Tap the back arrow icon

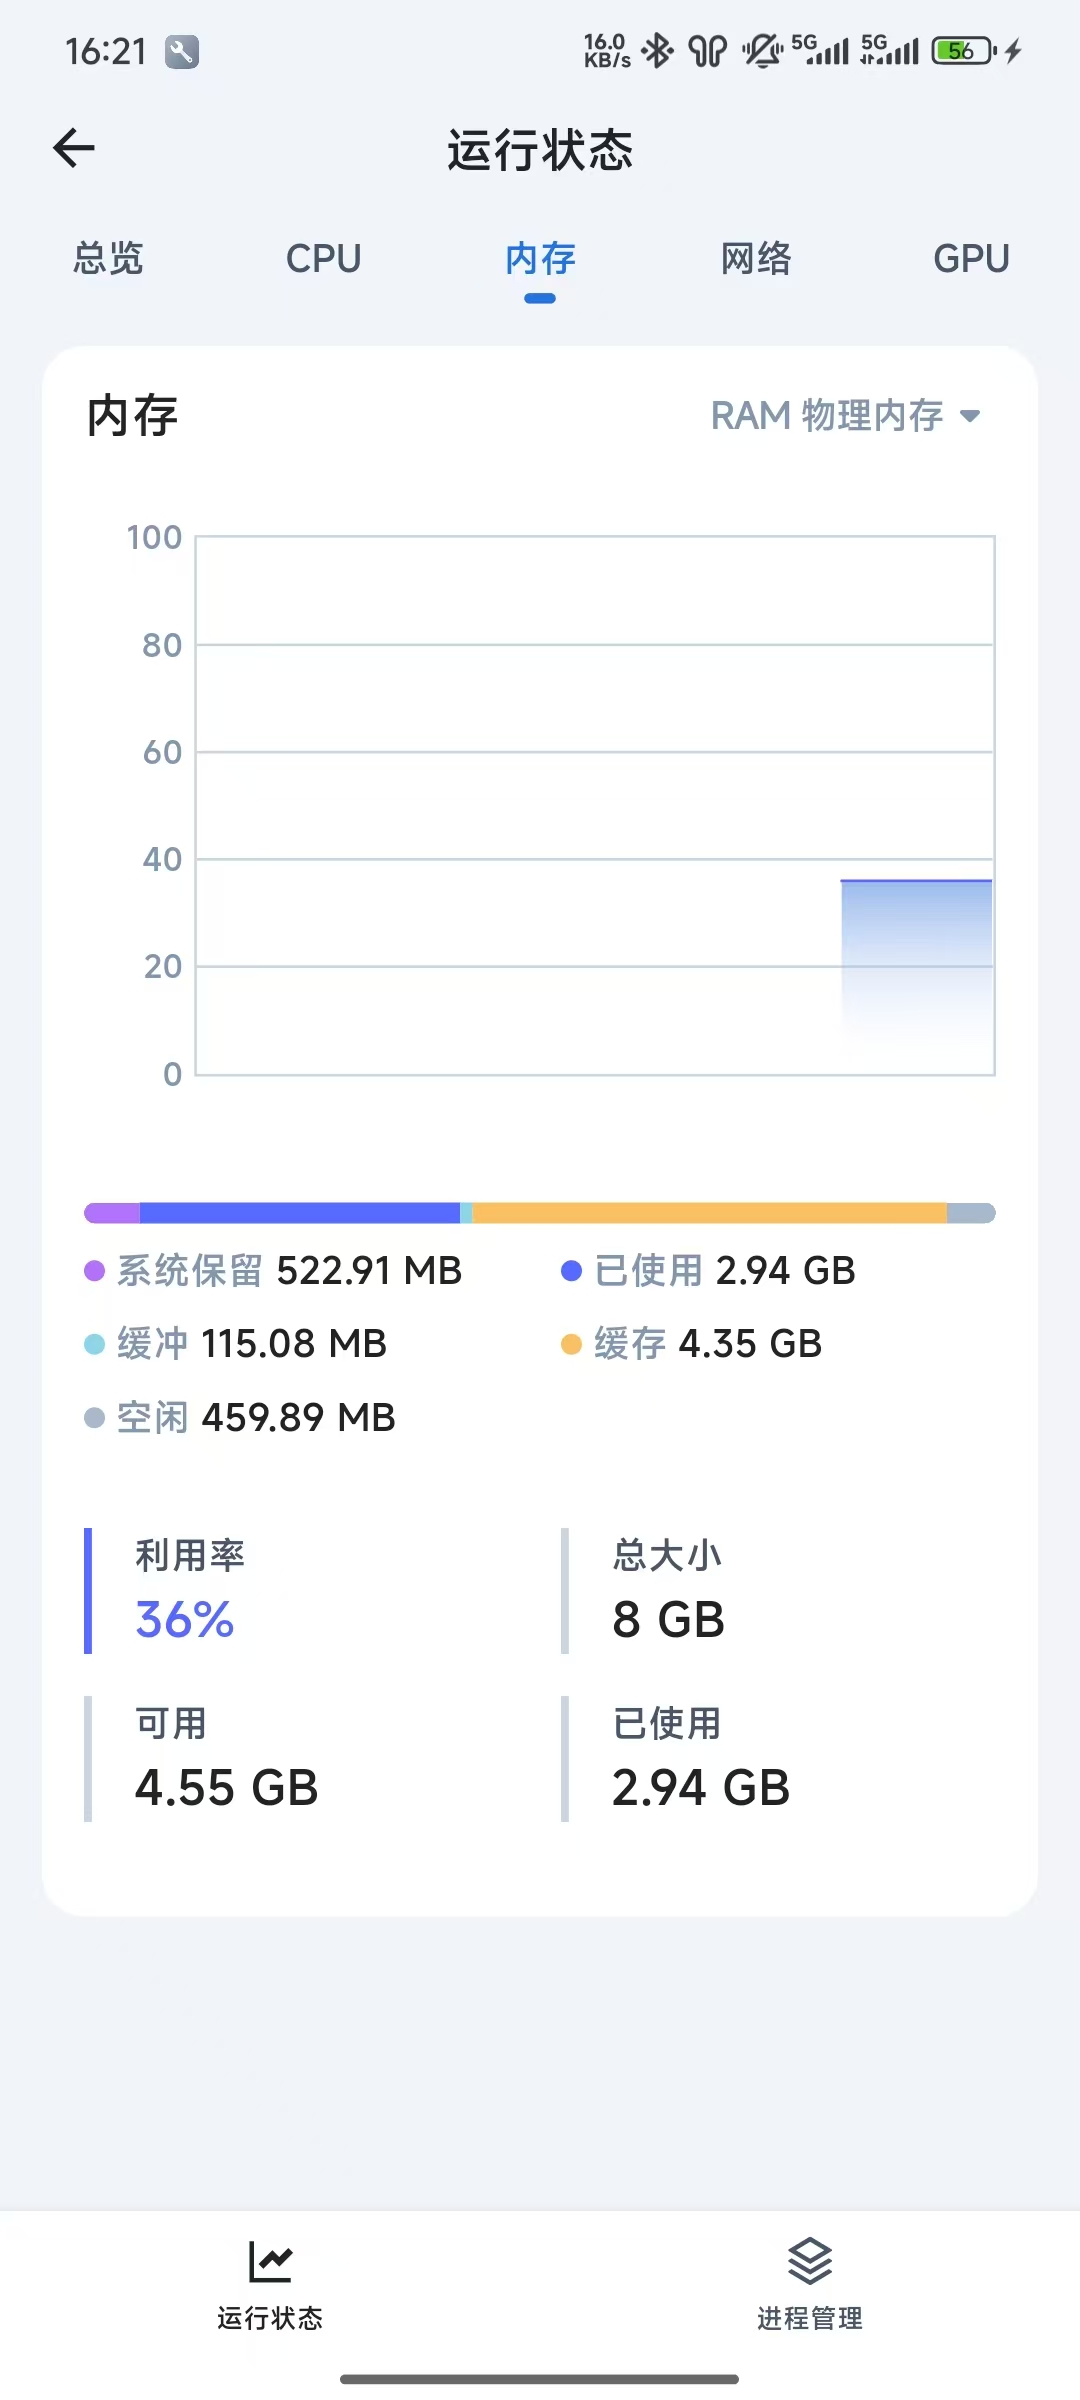(74, 149)
